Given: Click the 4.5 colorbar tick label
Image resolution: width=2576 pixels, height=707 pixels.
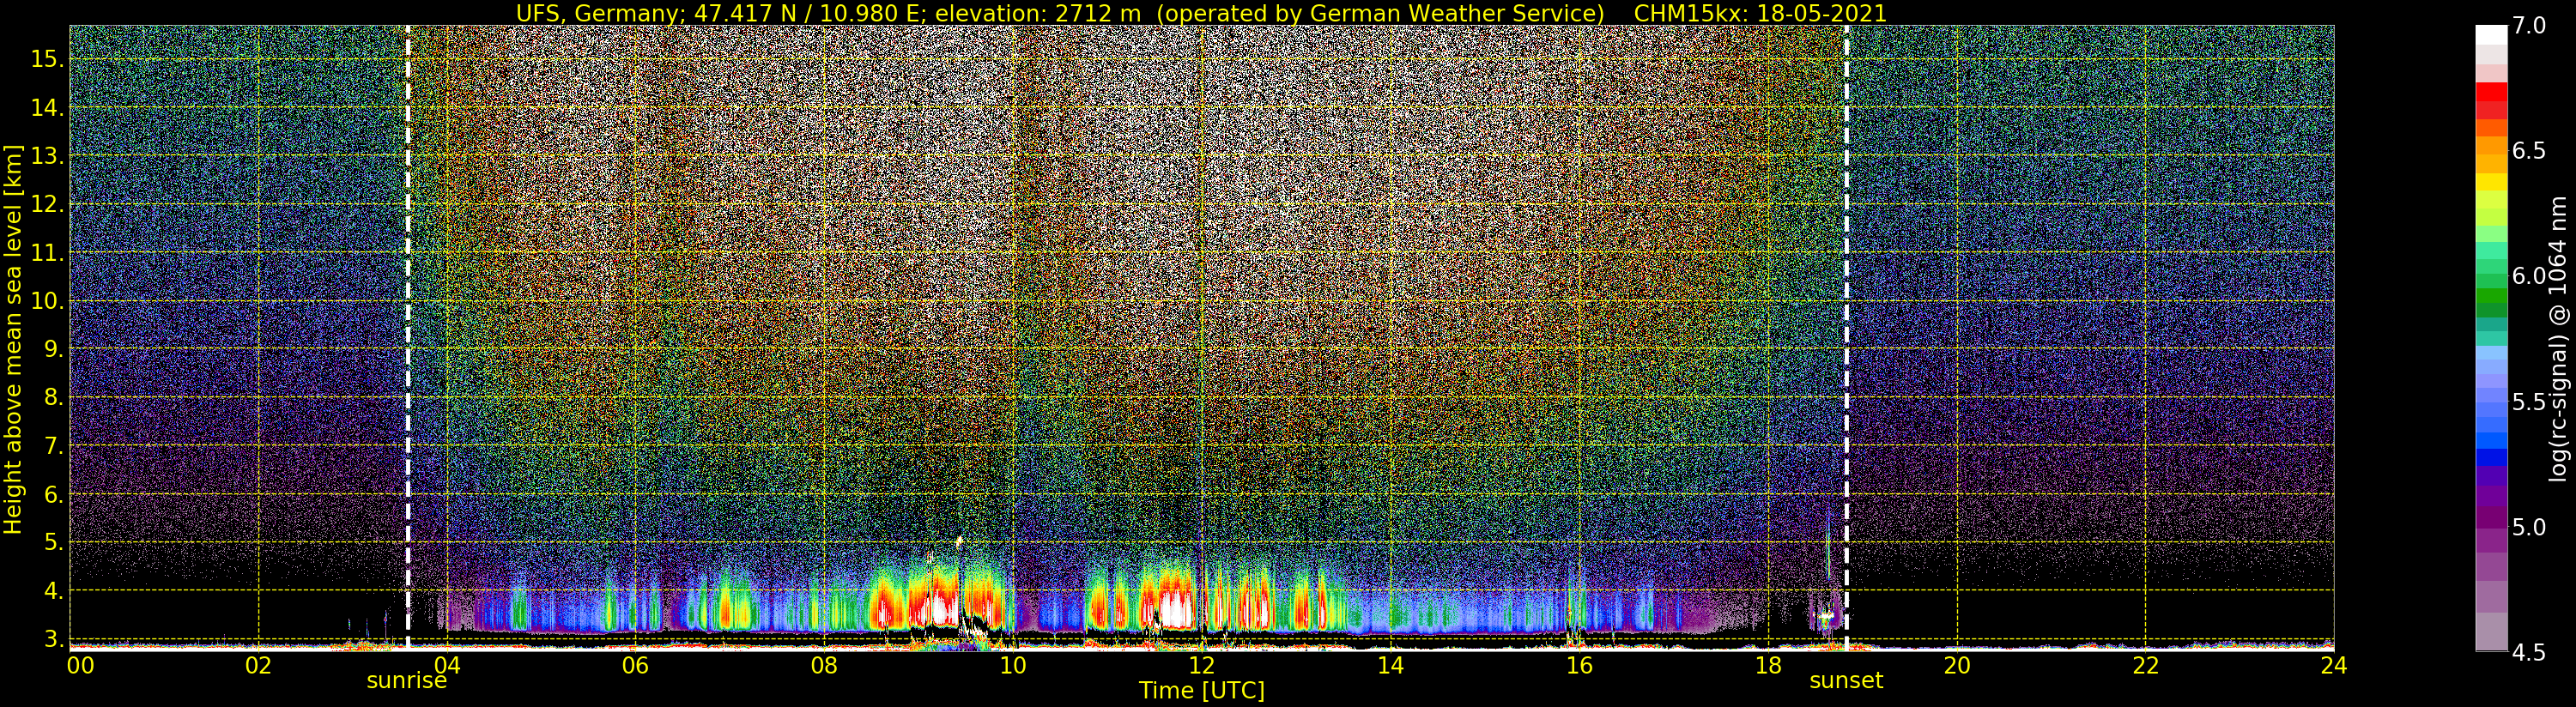Looking at the screenshot, I should pos(2529,653).
